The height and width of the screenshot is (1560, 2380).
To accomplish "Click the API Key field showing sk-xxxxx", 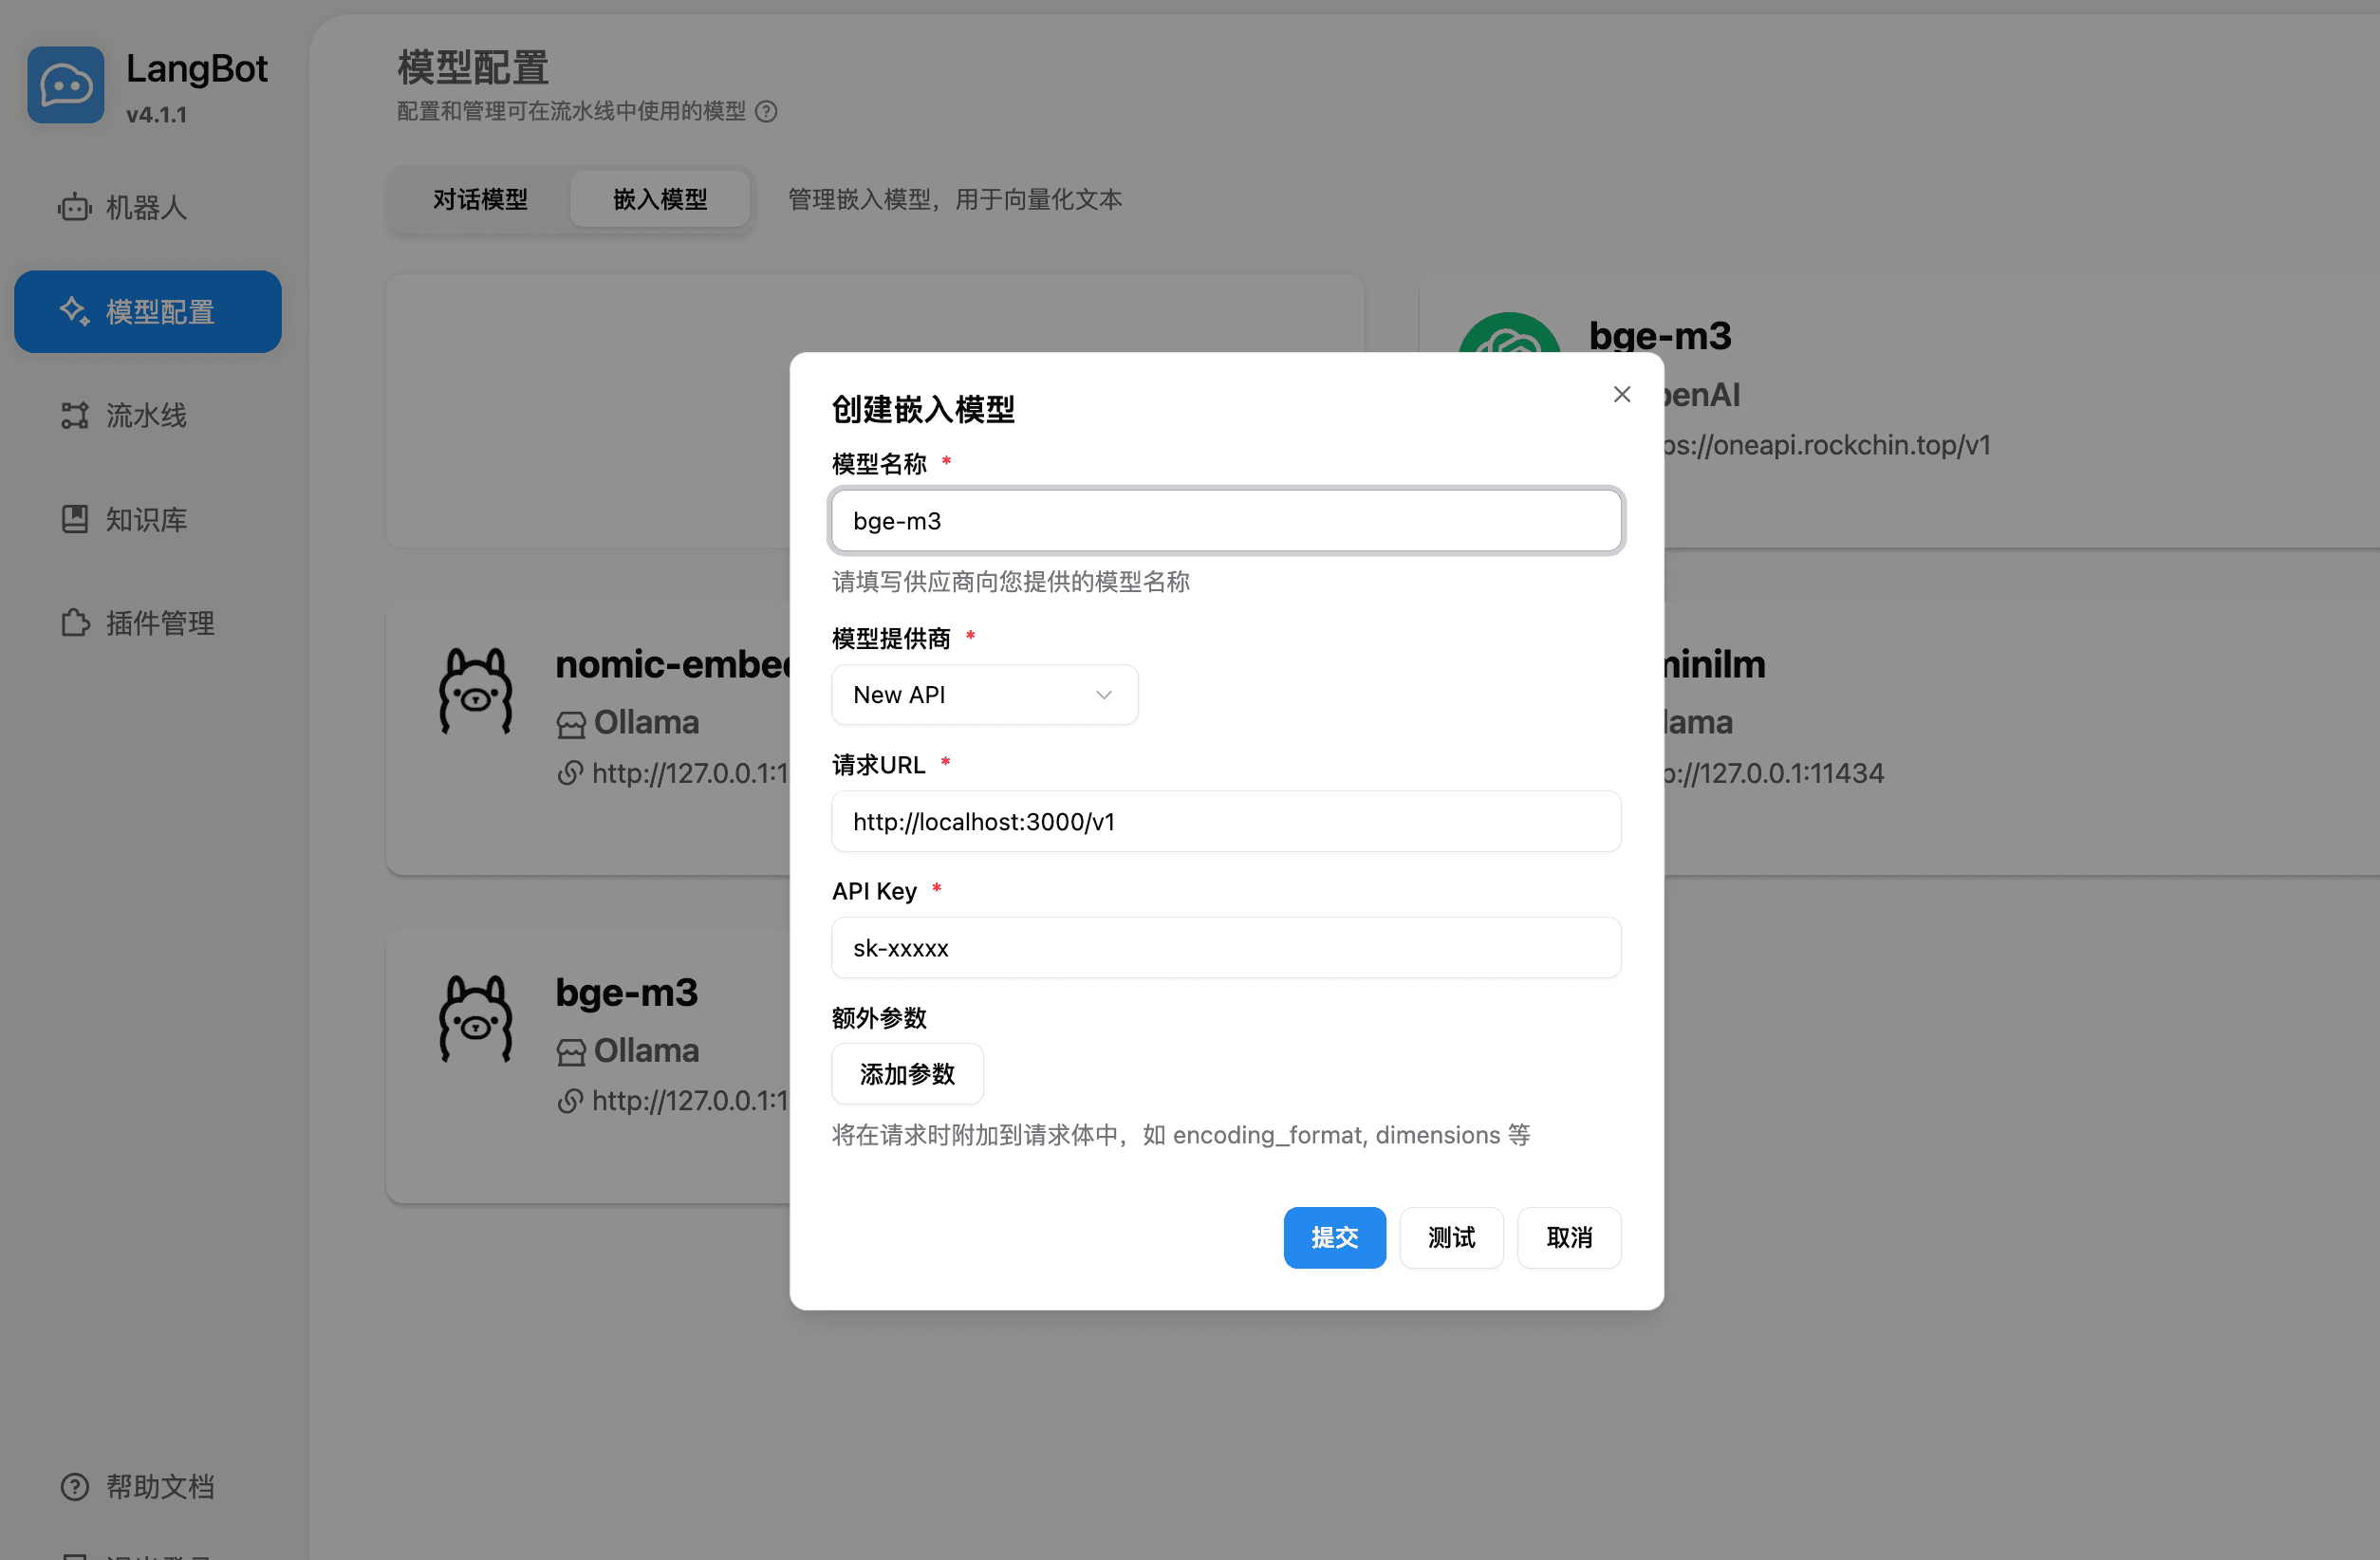I will (x=1227, y=947).
